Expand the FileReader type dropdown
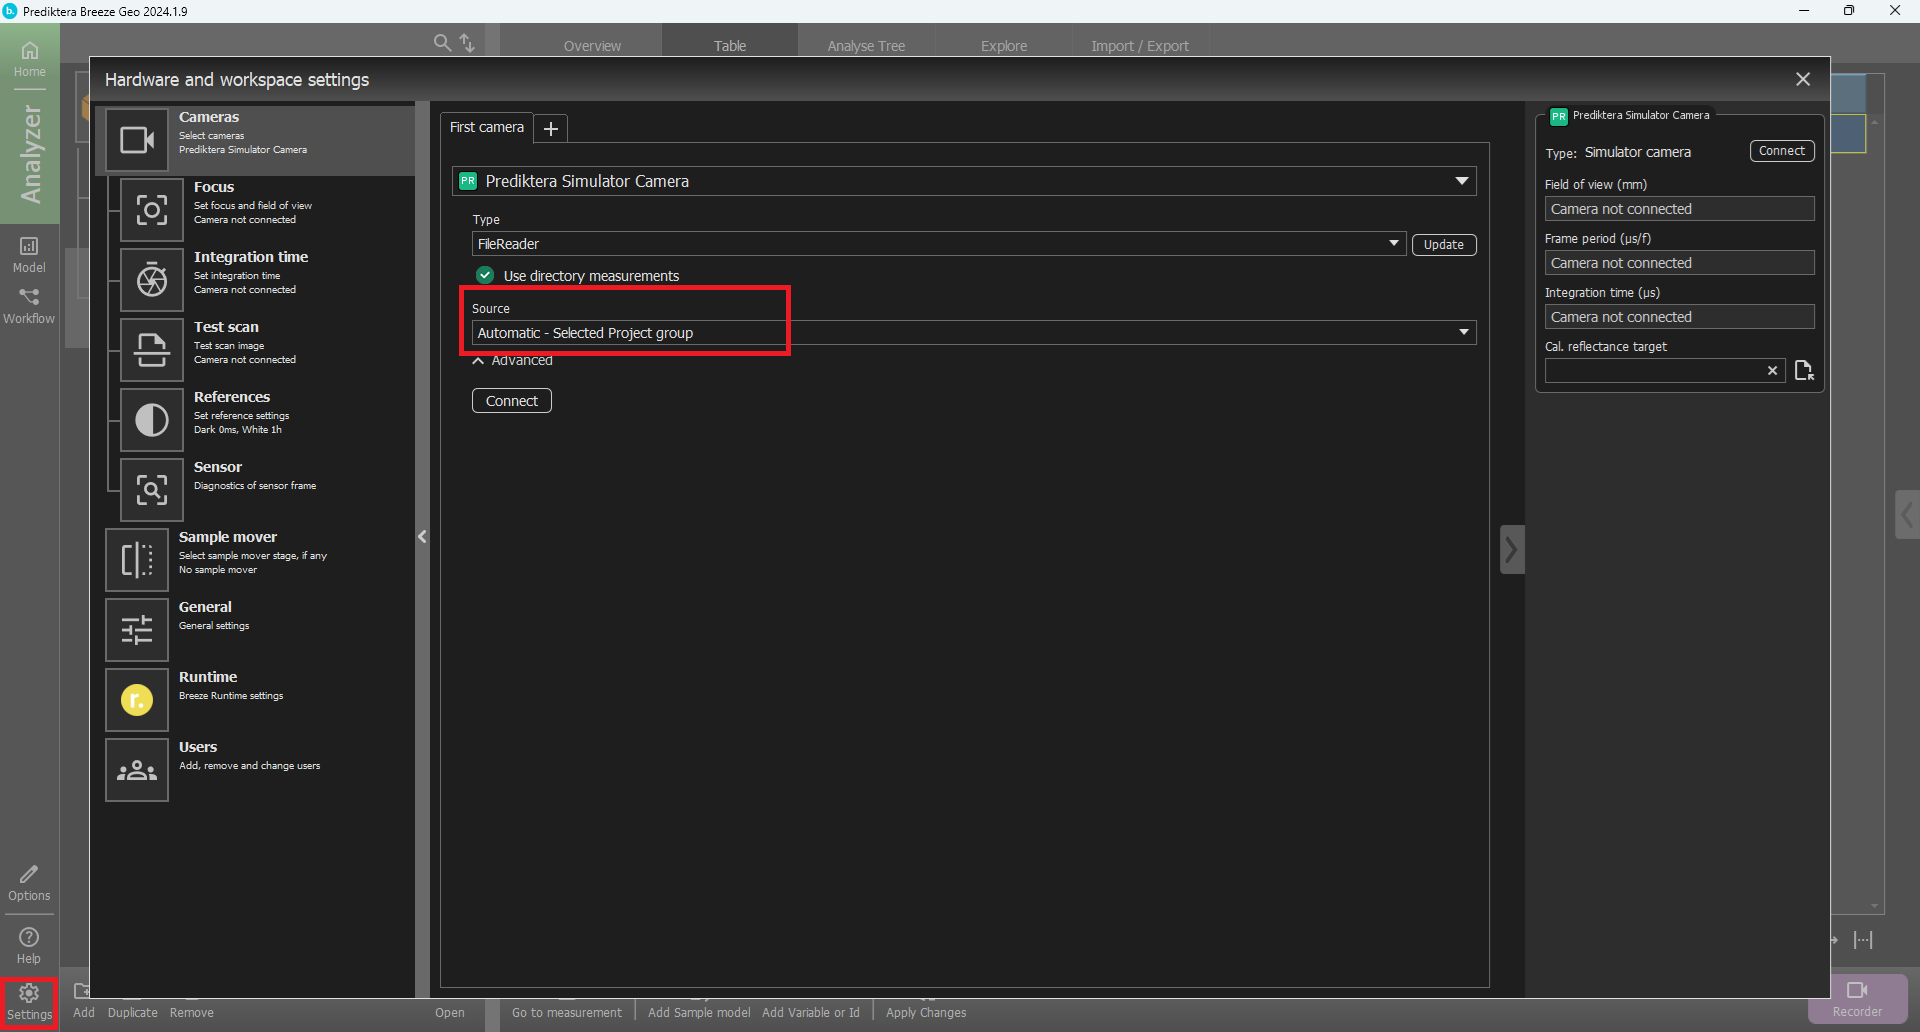Image resolution: width=1920 pixels, height=1032 pixels. [1393, 244]
